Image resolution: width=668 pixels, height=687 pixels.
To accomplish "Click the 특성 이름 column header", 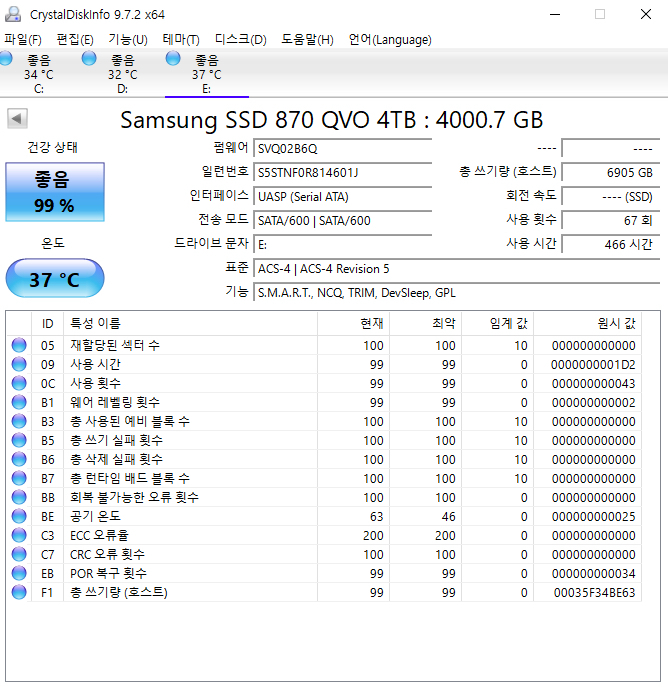I will [x=190, y=323].
